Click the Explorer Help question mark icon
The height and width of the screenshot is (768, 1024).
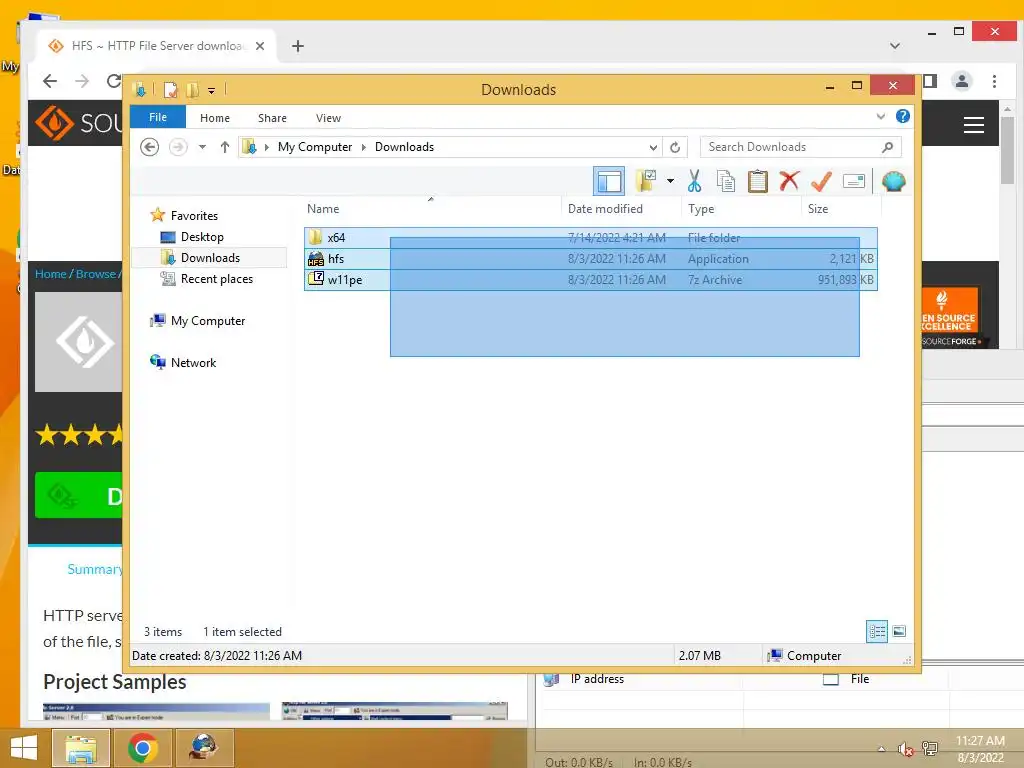click(903, 116)
